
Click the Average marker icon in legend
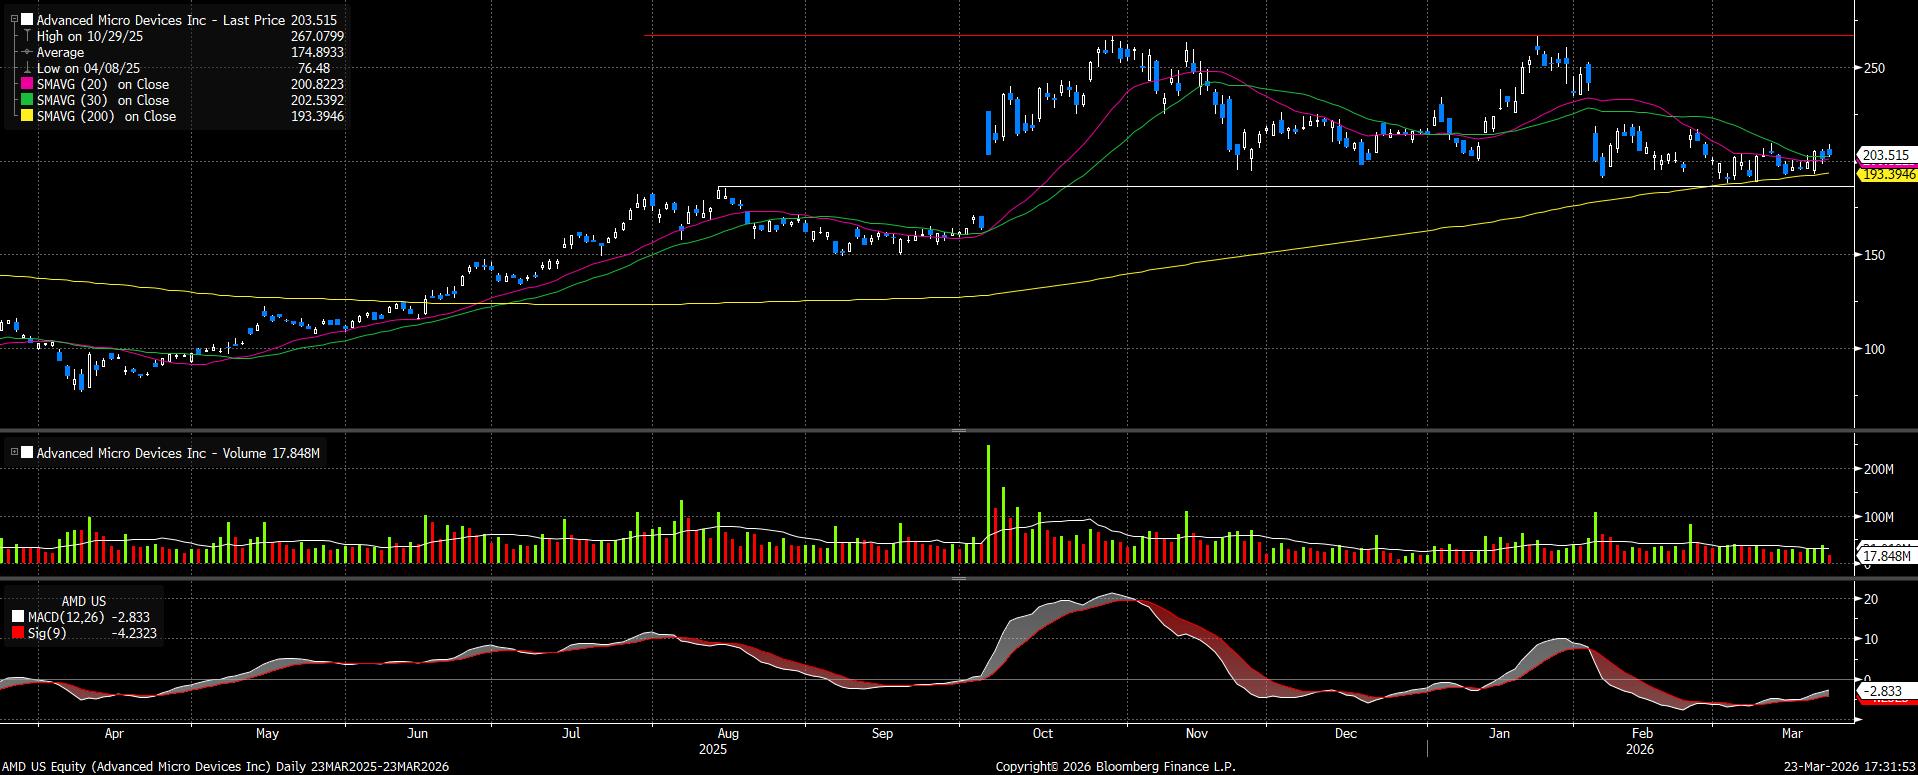(27, 52)
